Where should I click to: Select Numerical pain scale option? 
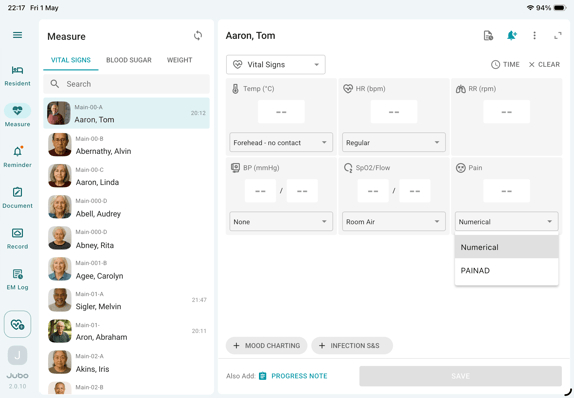507,247
